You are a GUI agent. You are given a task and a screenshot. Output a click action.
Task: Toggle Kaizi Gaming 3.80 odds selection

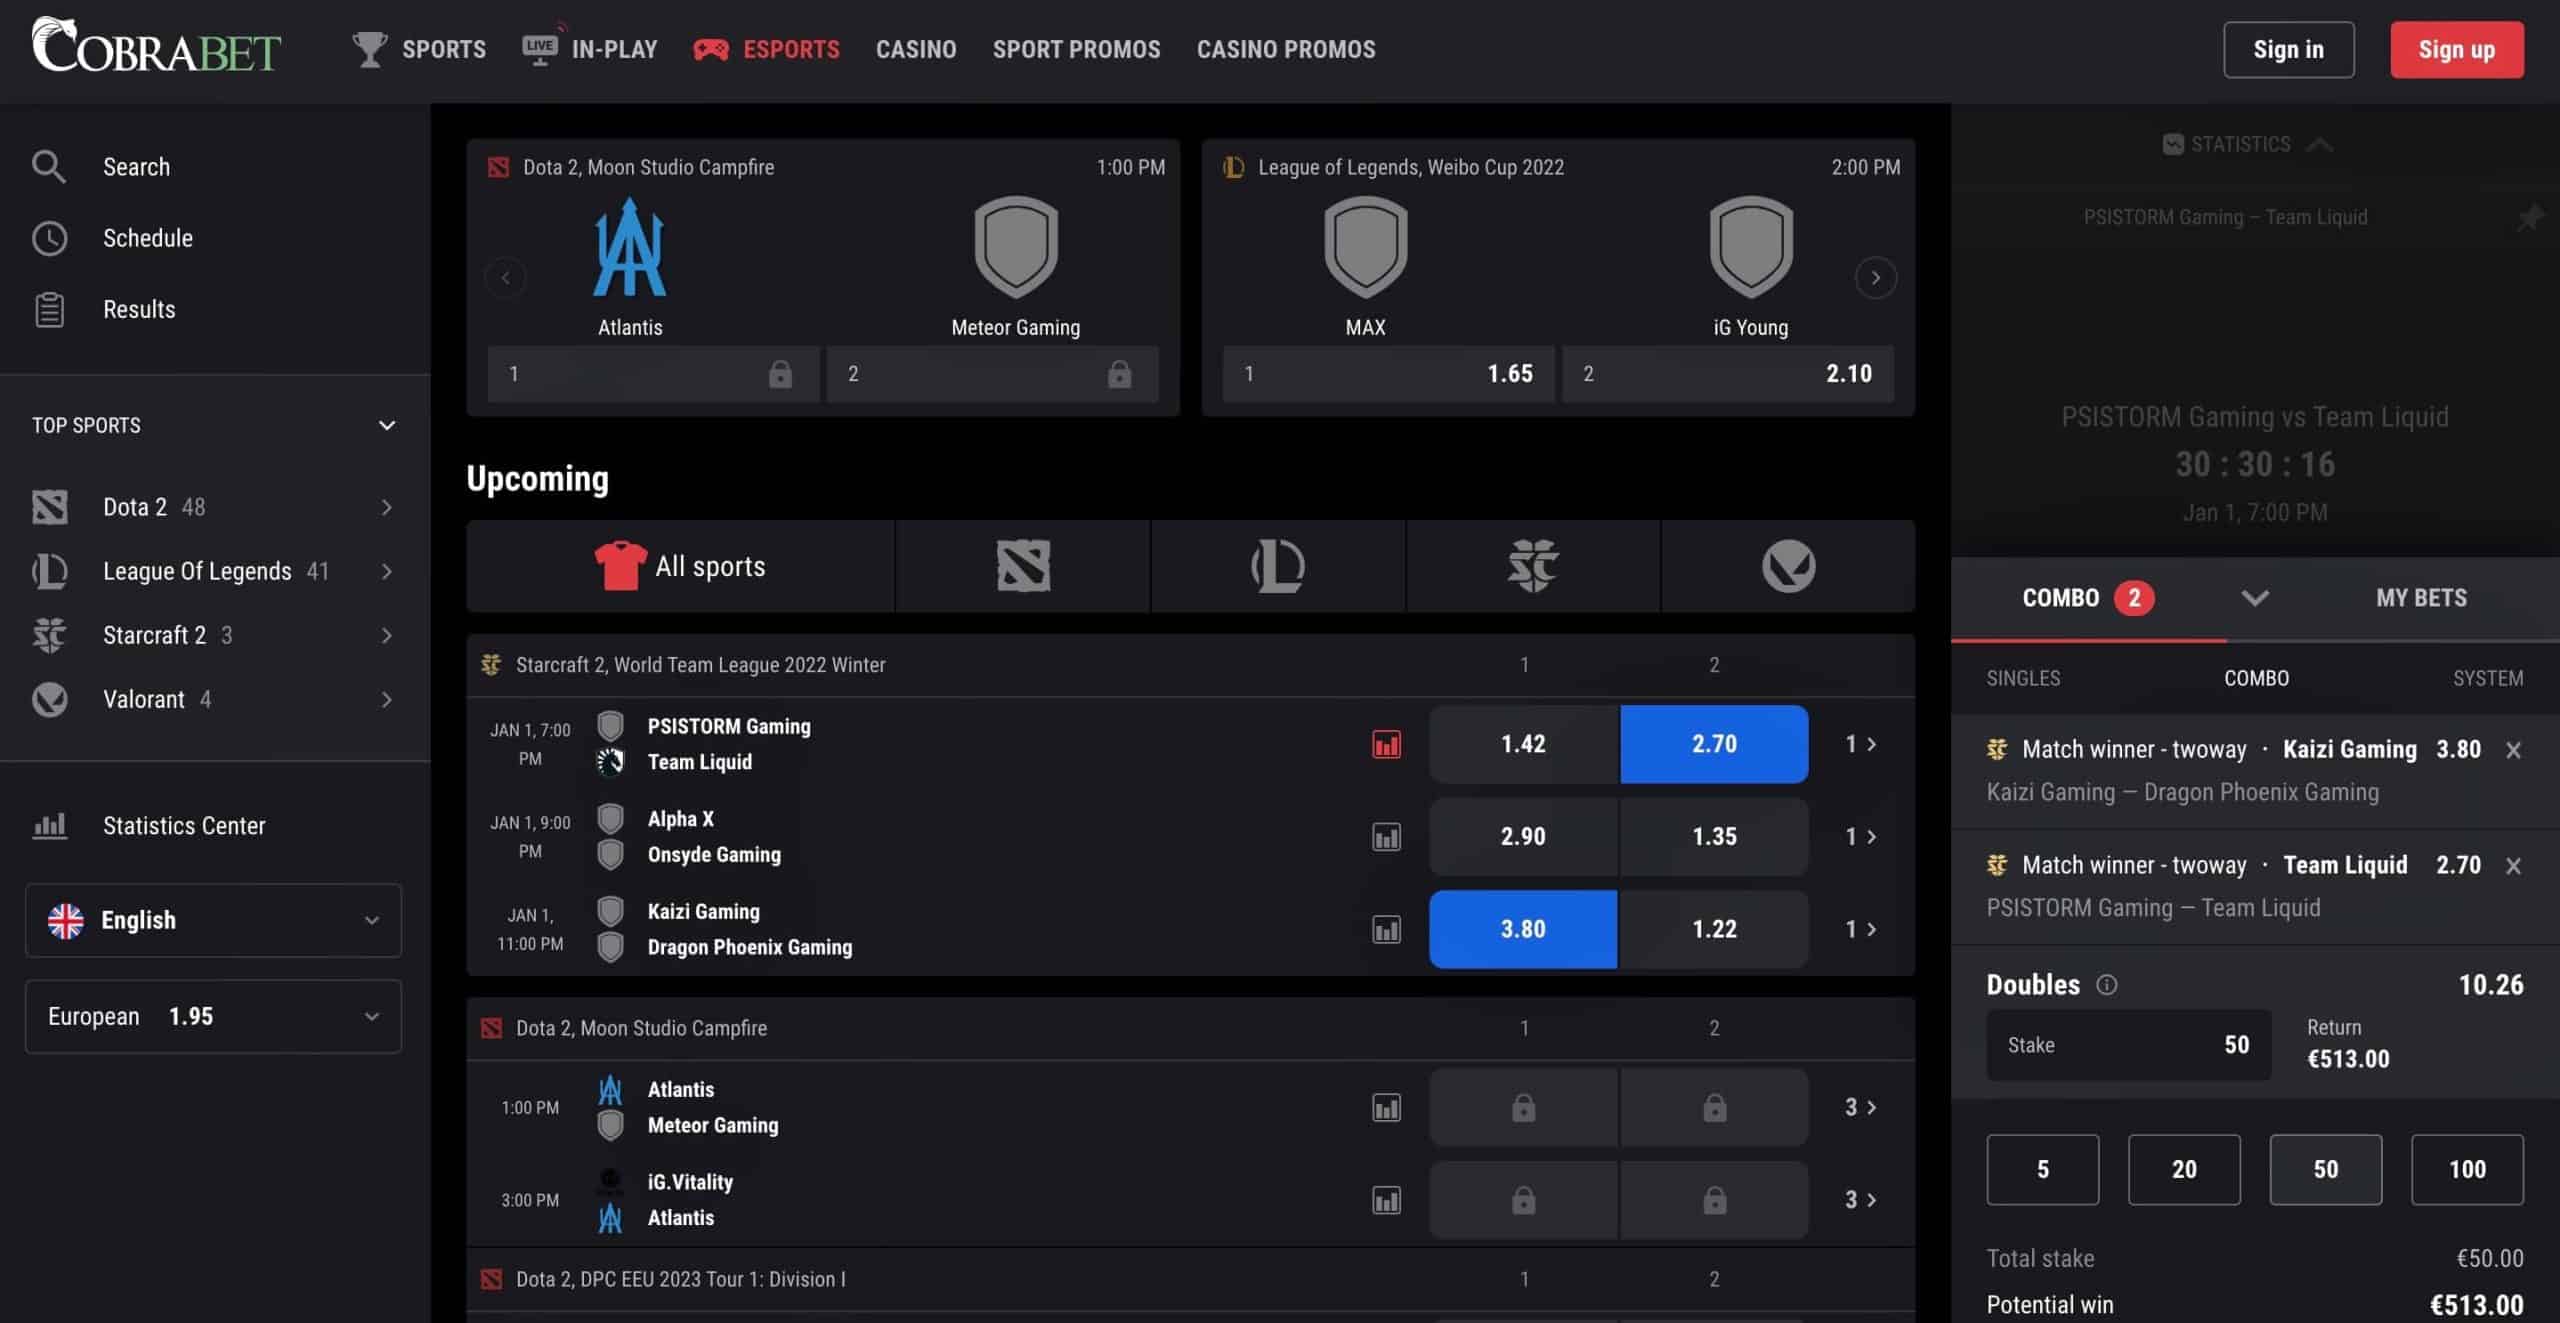[x=1522, y=929]
